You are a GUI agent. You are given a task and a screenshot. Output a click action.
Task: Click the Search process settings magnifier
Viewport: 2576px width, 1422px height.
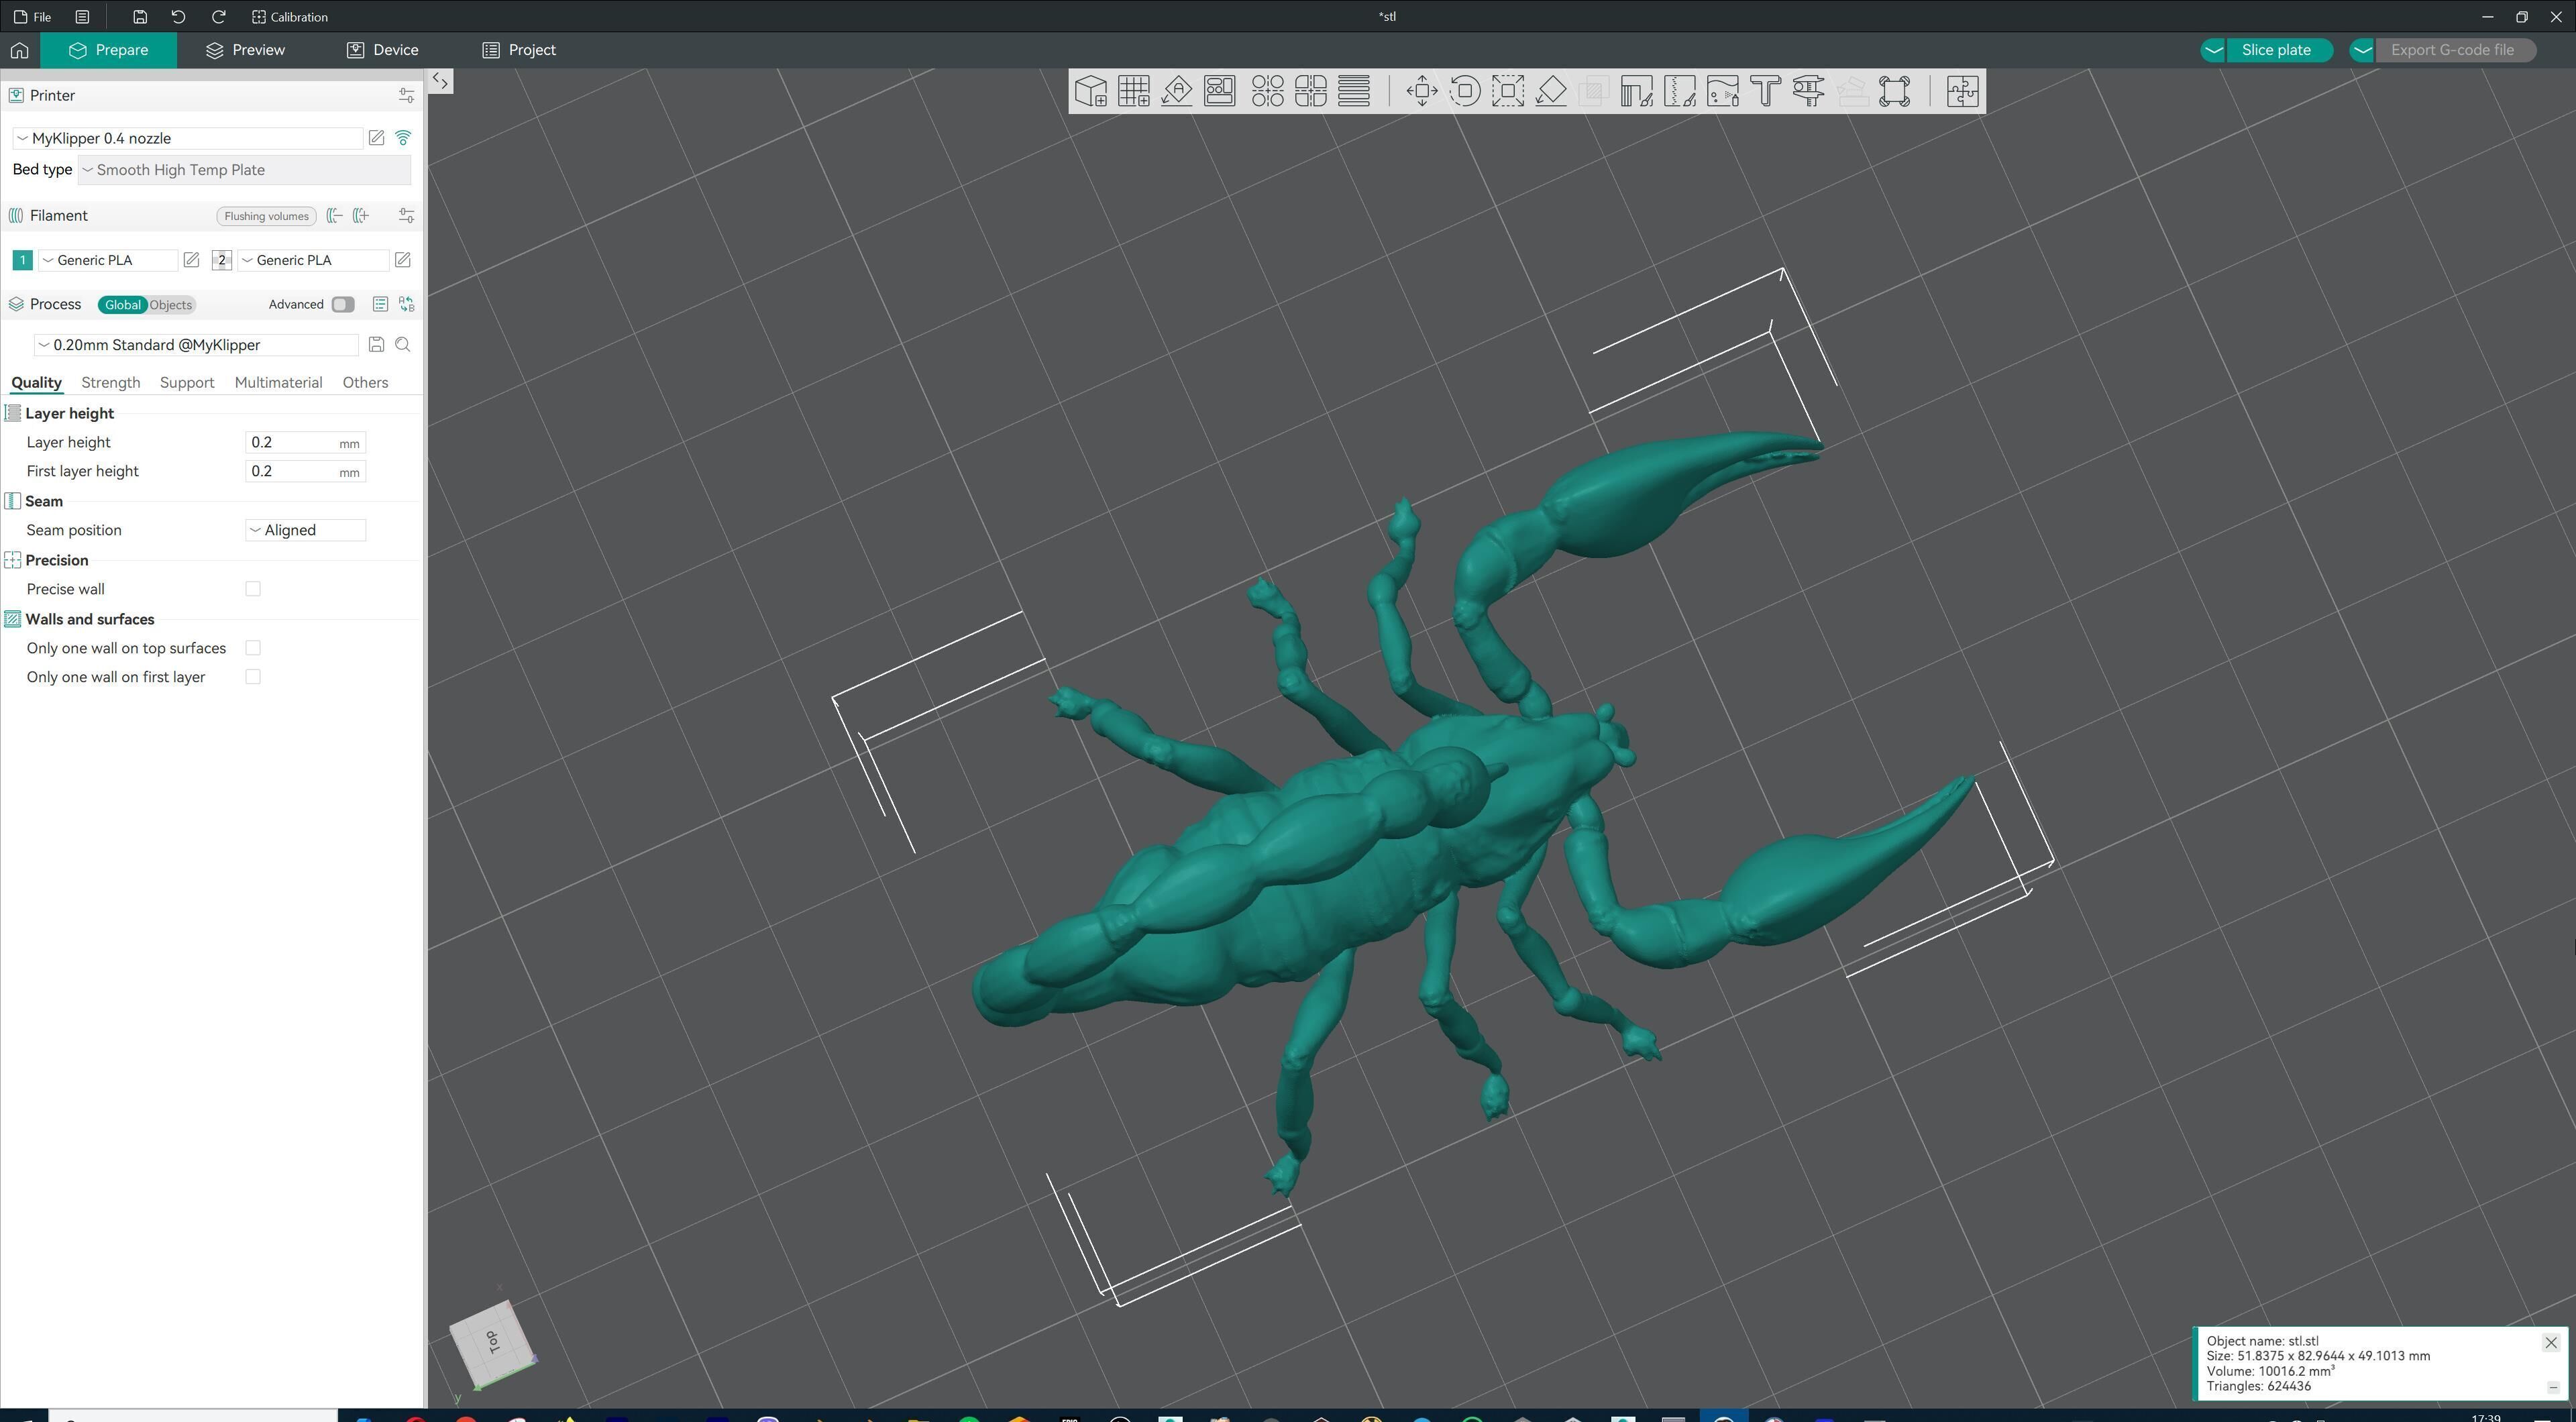coord(403,345)
